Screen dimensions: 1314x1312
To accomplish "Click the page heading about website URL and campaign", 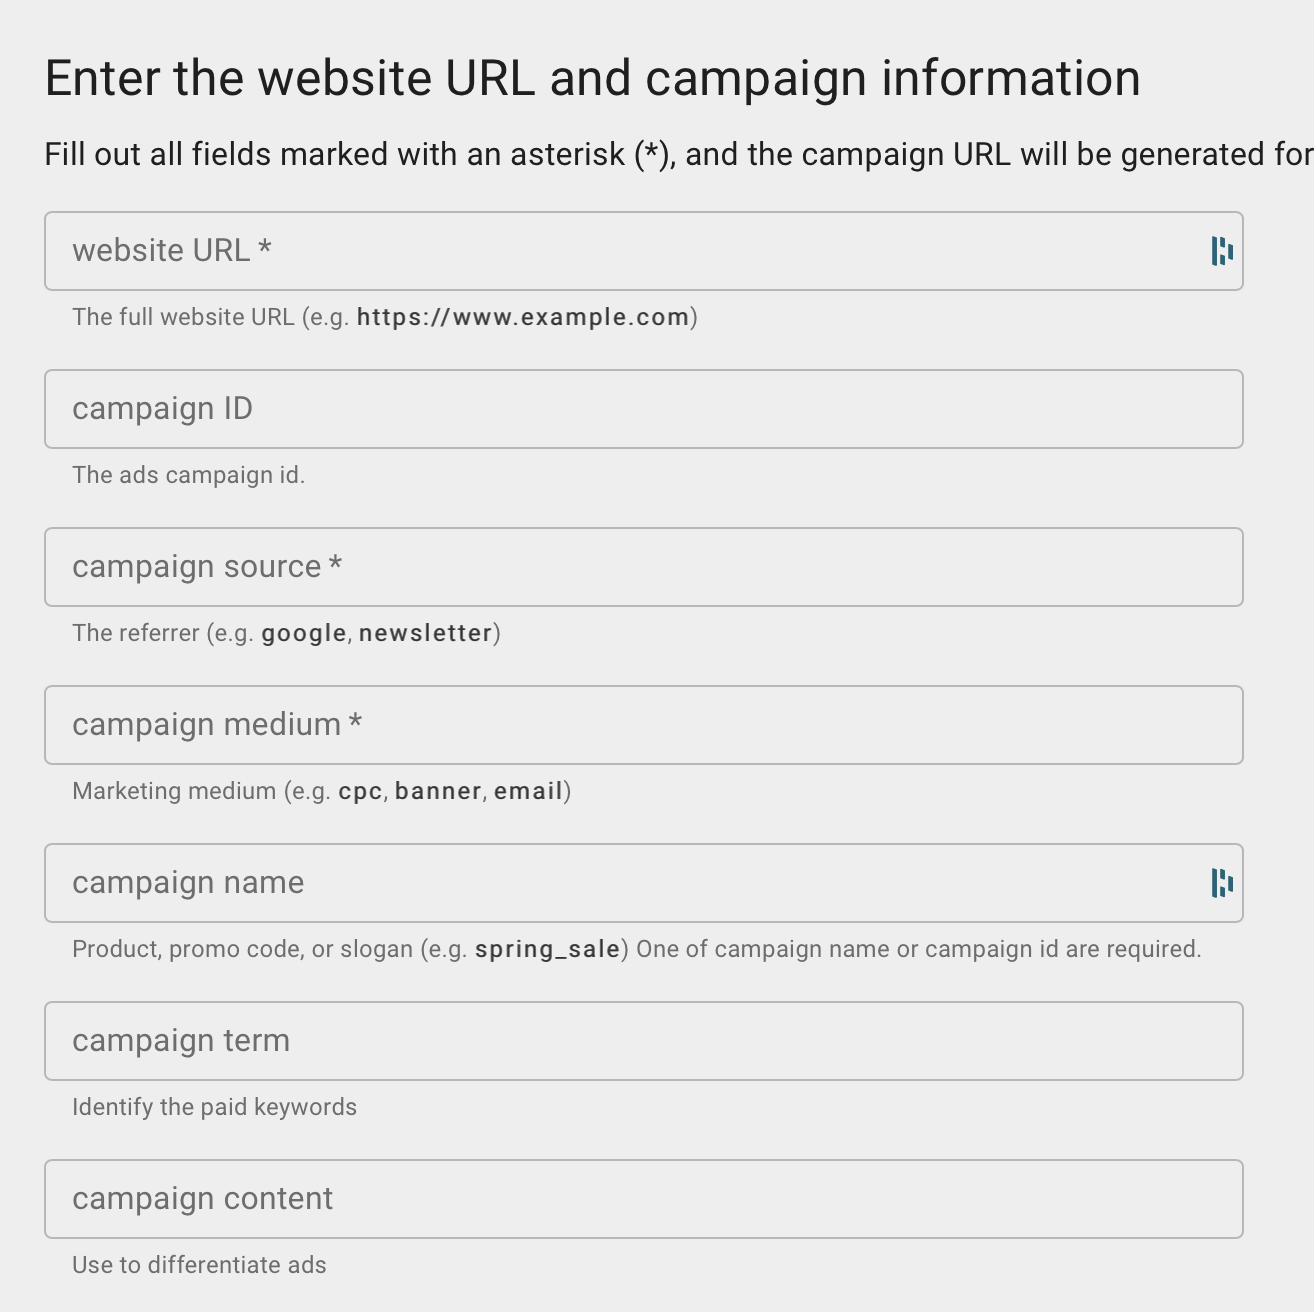I will click(592, 78).
